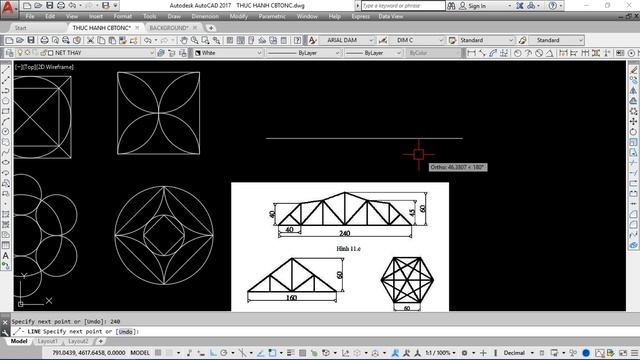Select the Rotate tool in Modify toolbar
The image size is (640, 360).
point(633,131)
